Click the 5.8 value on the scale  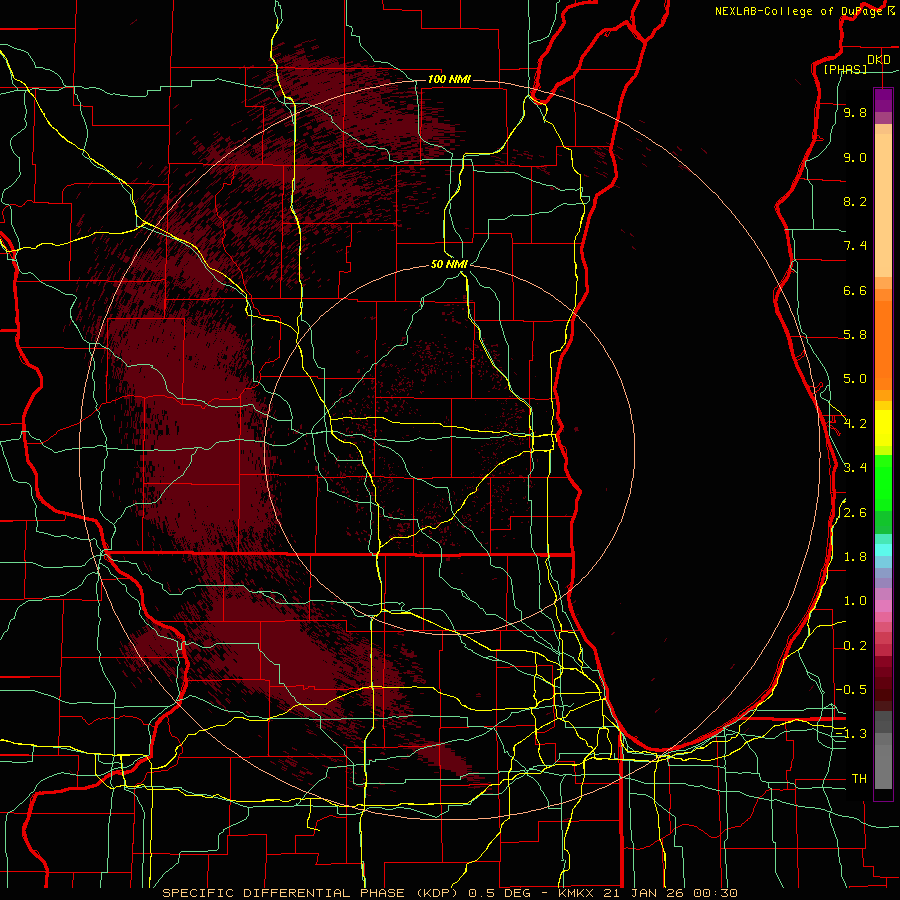[855, 335]
